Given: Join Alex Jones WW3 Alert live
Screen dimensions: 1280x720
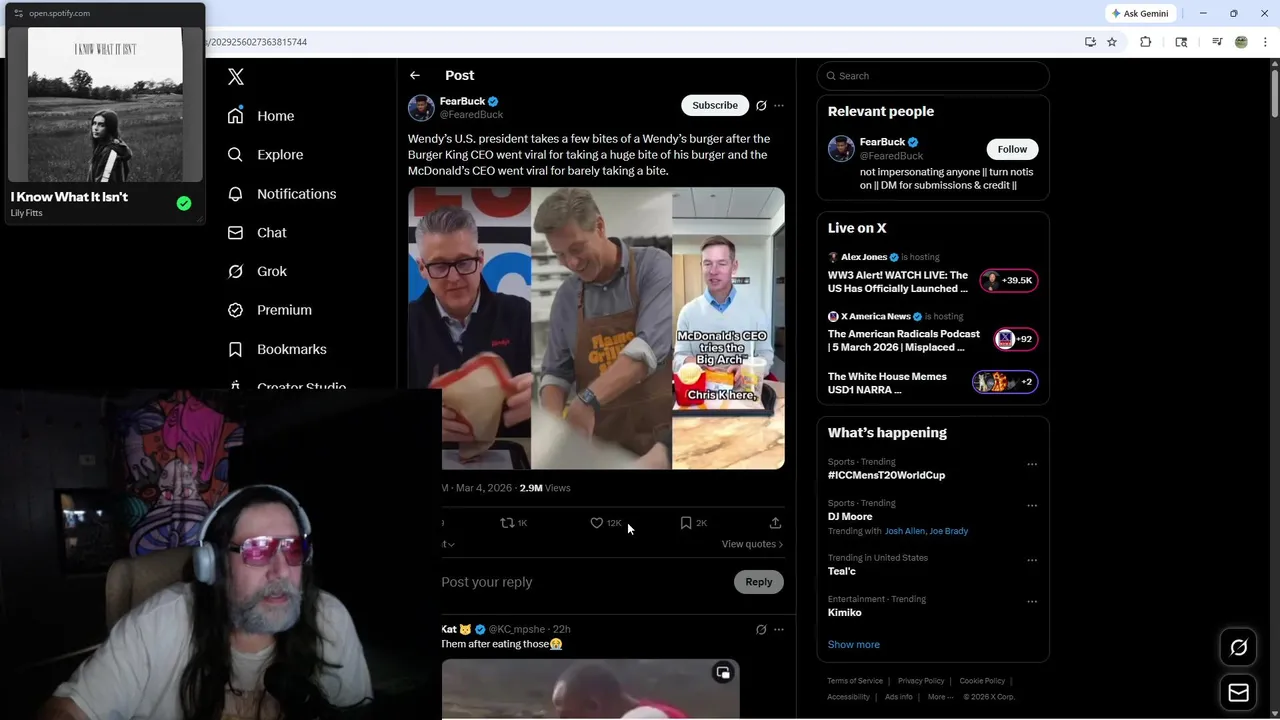Looking at the screenshot, I should click(933, 274).
